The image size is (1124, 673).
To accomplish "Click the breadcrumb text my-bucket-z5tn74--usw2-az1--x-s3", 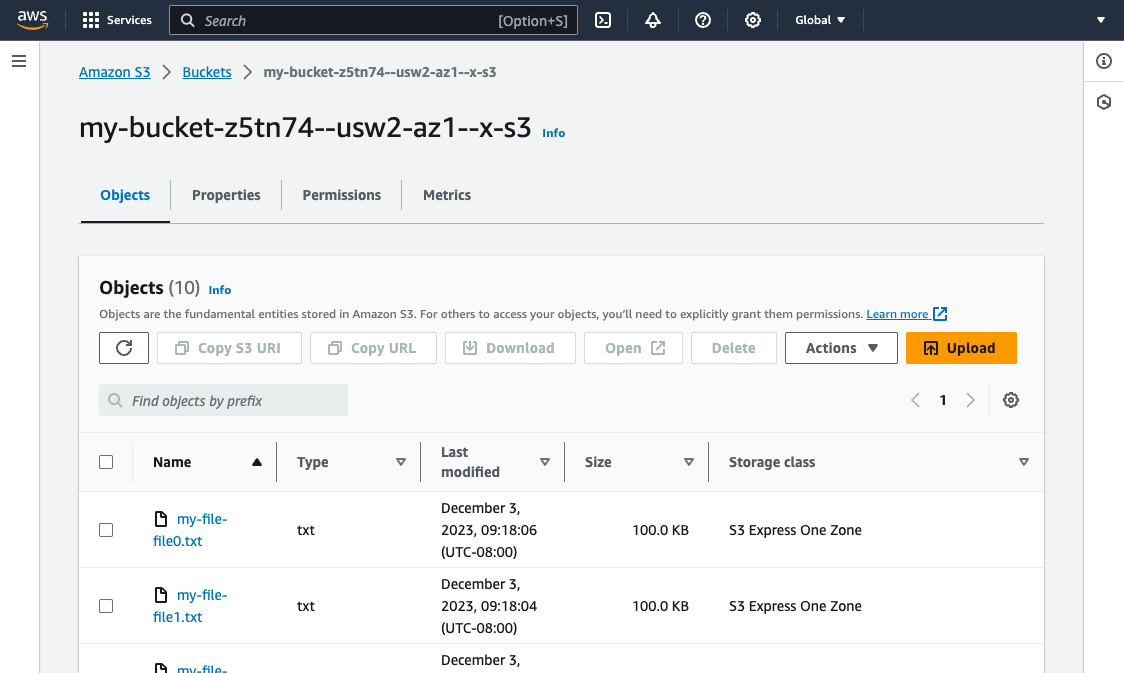I will coord(380,72).
